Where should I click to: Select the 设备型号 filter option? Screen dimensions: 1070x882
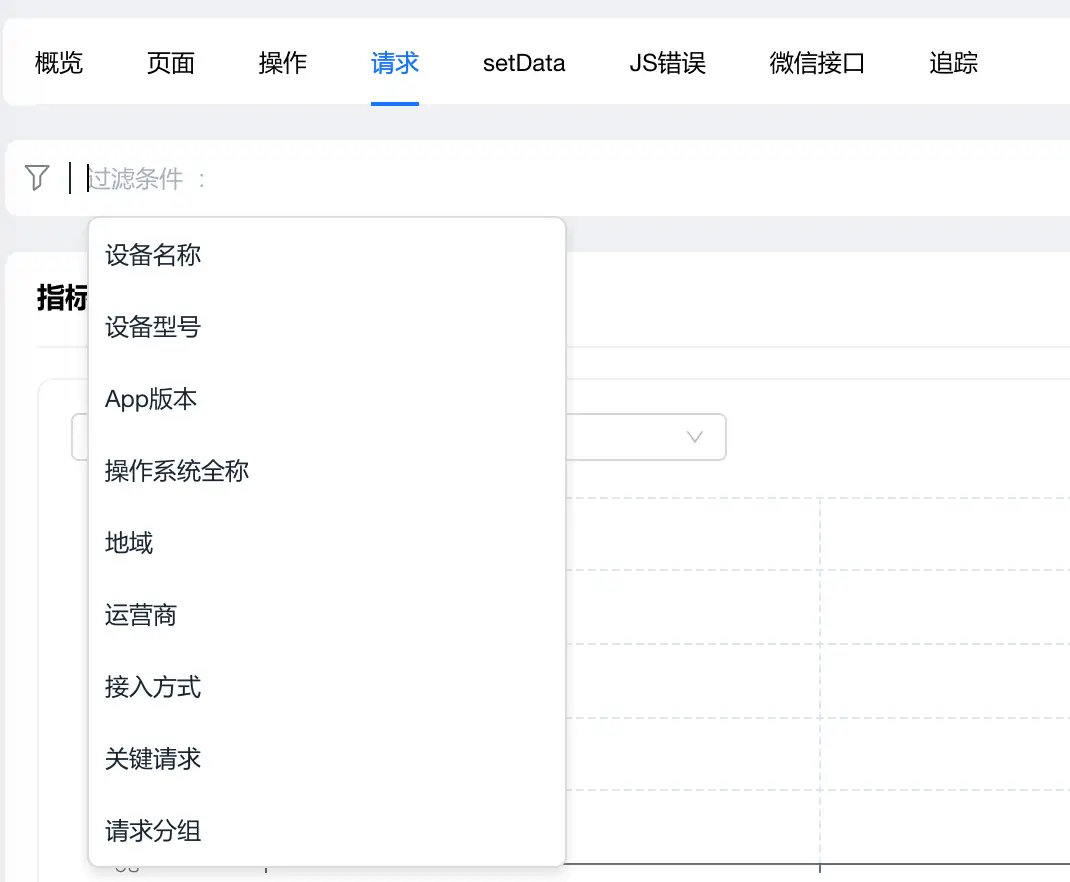[153, 327]
